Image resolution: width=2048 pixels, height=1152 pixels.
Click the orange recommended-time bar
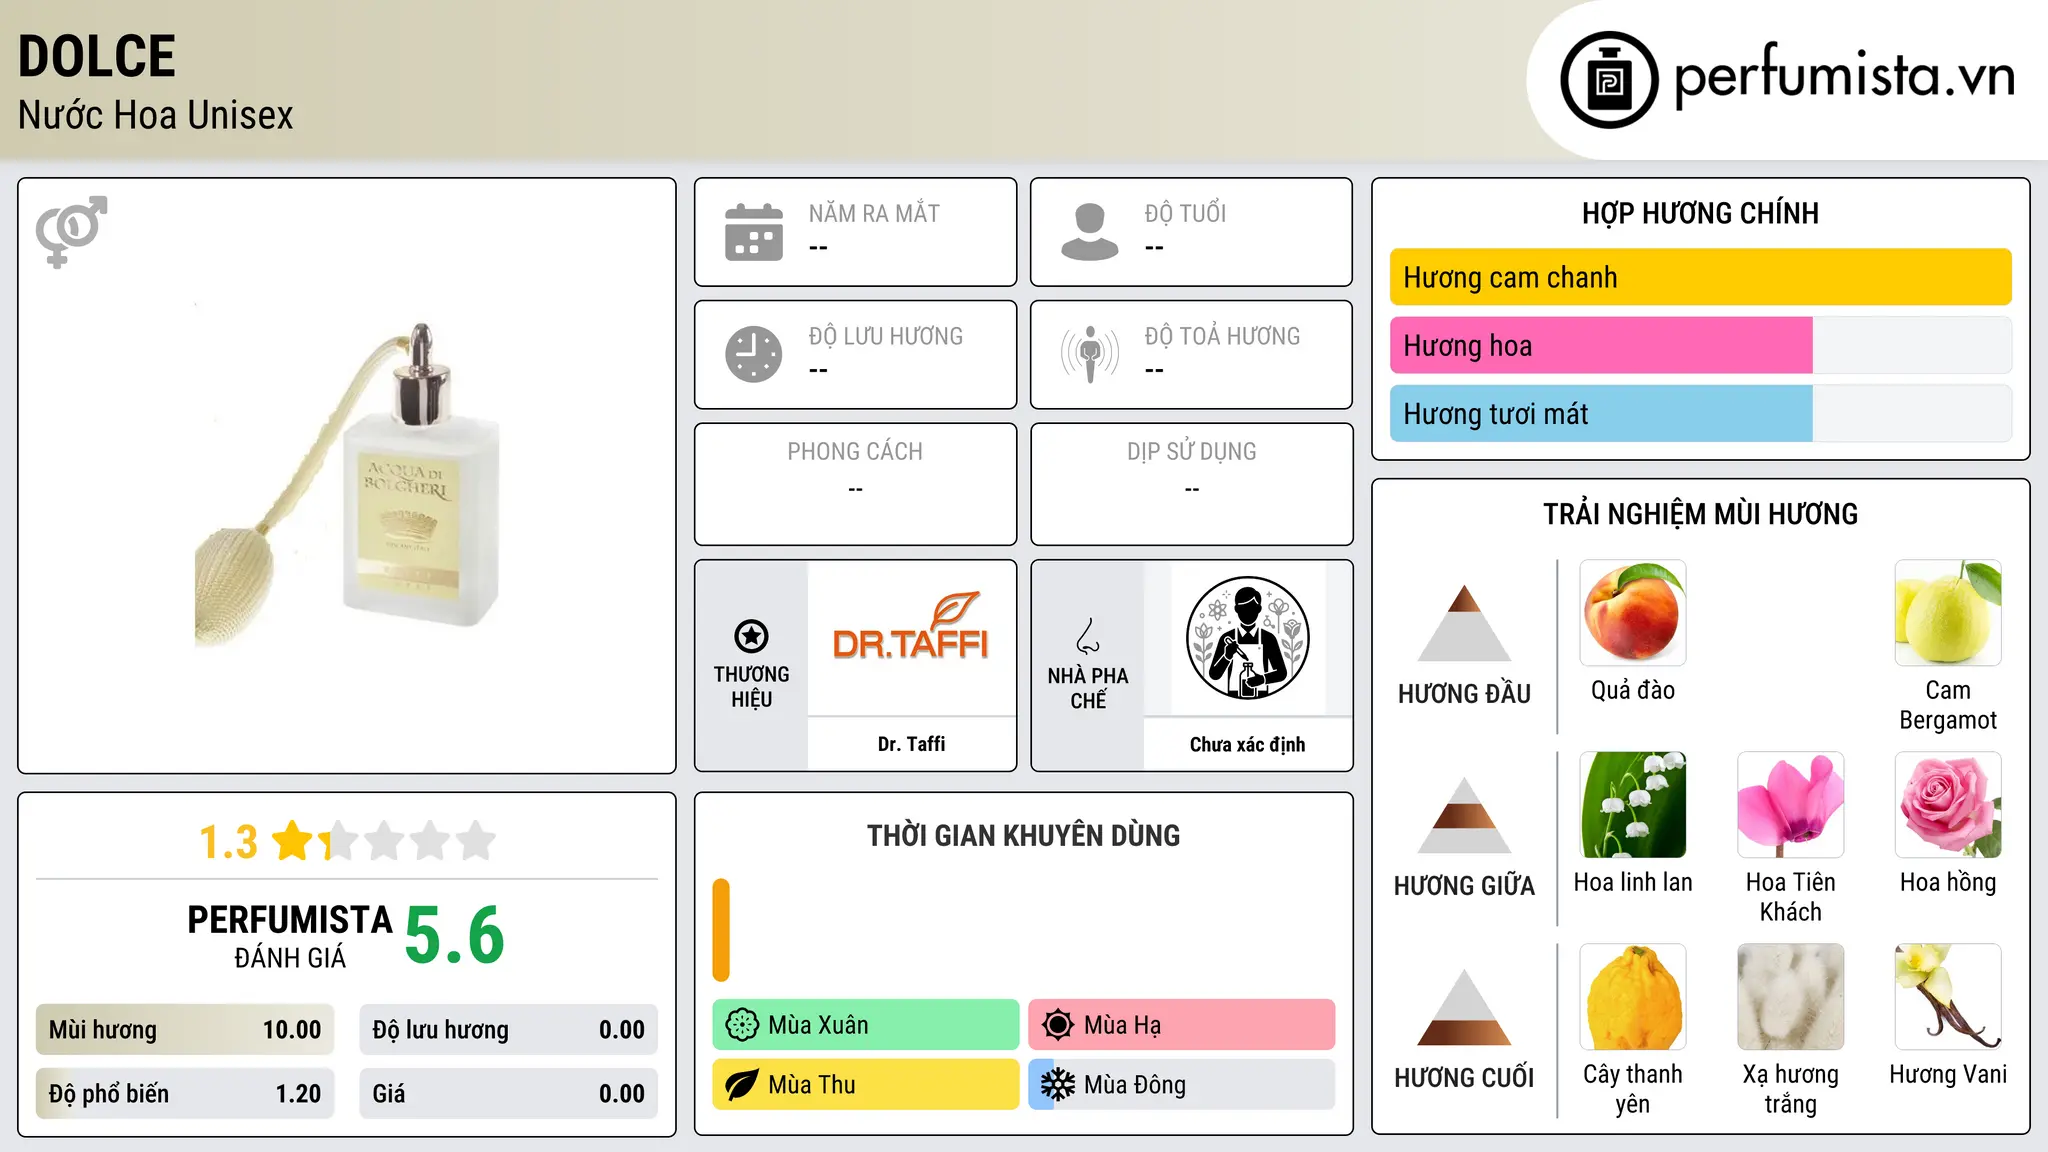click(x=721, y=930)
